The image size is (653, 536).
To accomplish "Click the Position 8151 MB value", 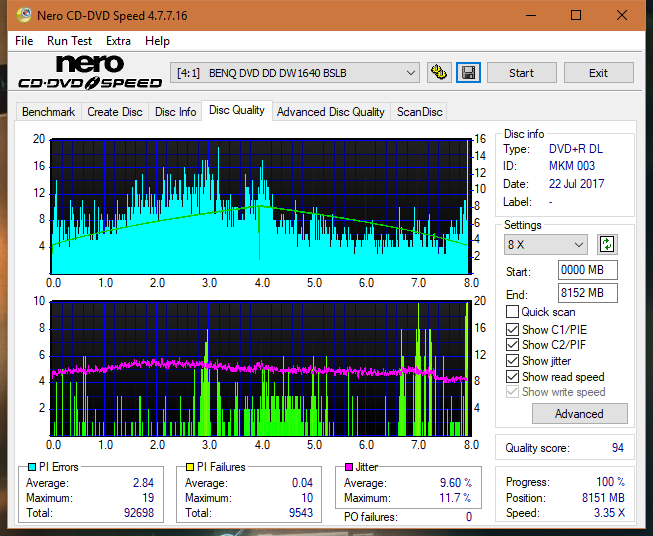I will tap(603, 498).
